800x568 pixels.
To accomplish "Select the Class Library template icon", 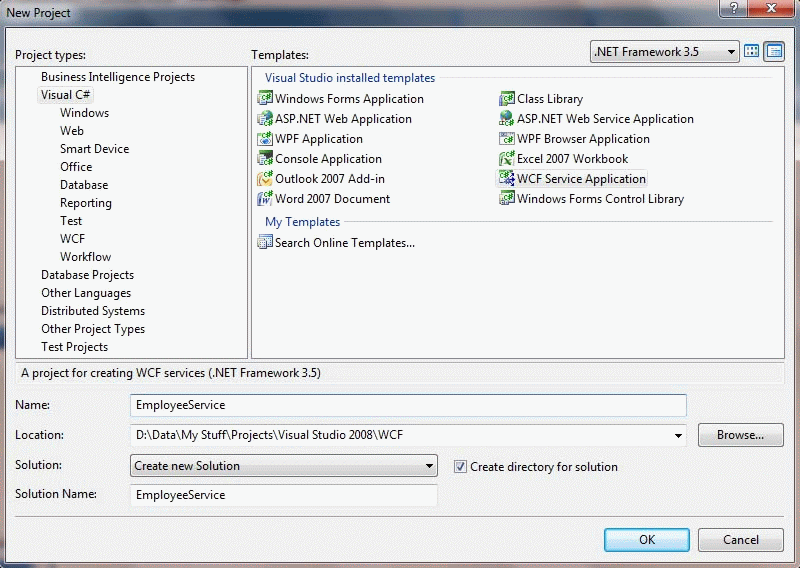I will 507,98.
